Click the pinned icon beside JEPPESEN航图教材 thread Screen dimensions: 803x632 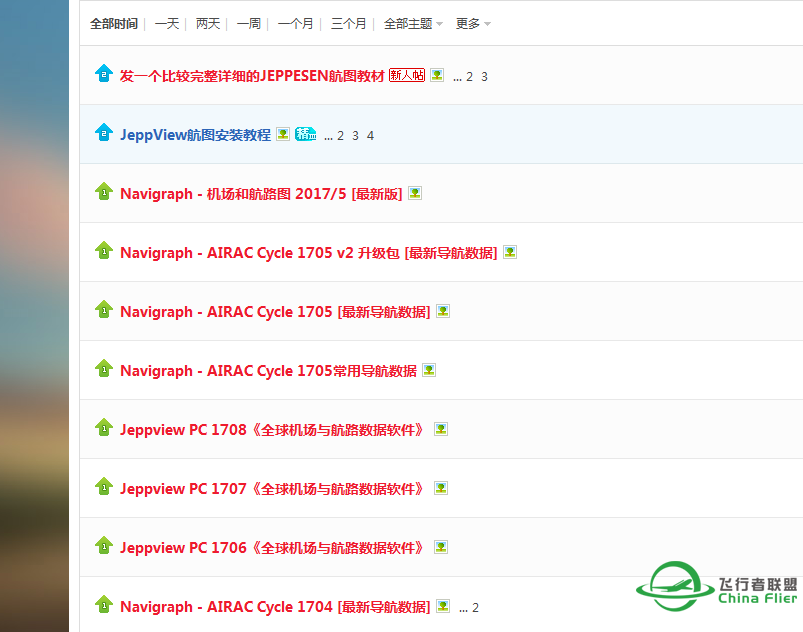coord(104,74)
